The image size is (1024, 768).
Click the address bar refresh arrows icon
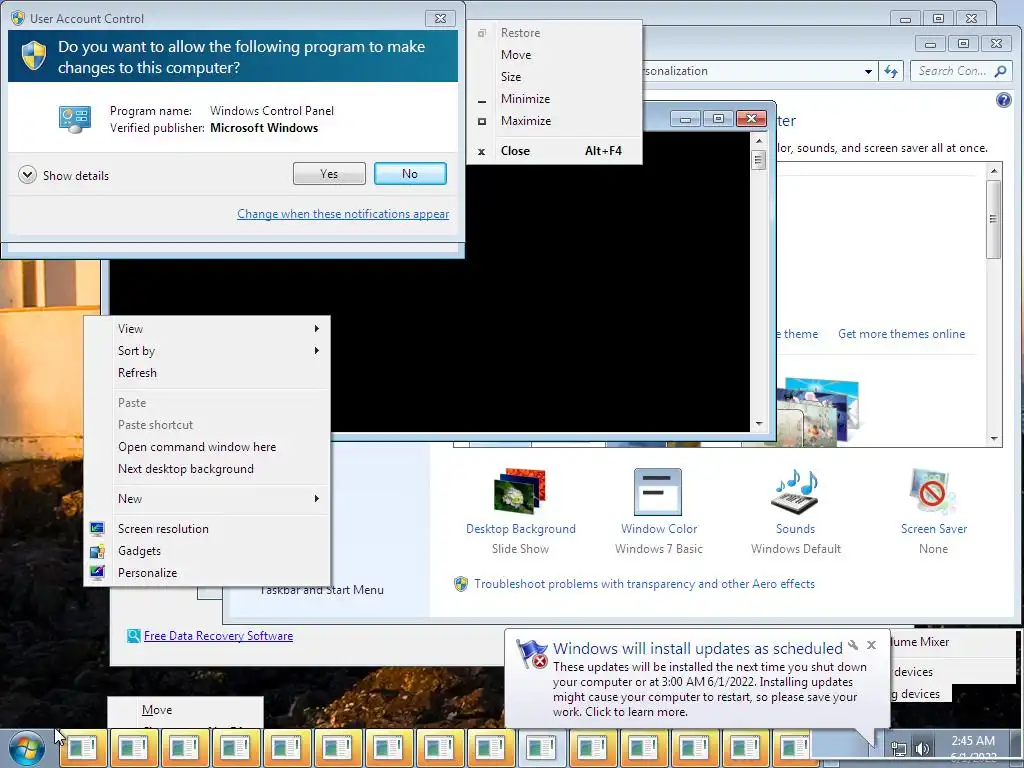891,71
